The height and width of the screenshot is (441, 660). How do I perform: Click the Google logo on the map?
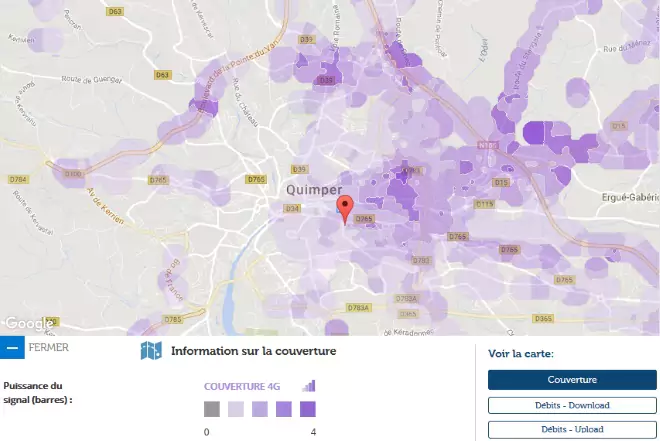(28, 324)
